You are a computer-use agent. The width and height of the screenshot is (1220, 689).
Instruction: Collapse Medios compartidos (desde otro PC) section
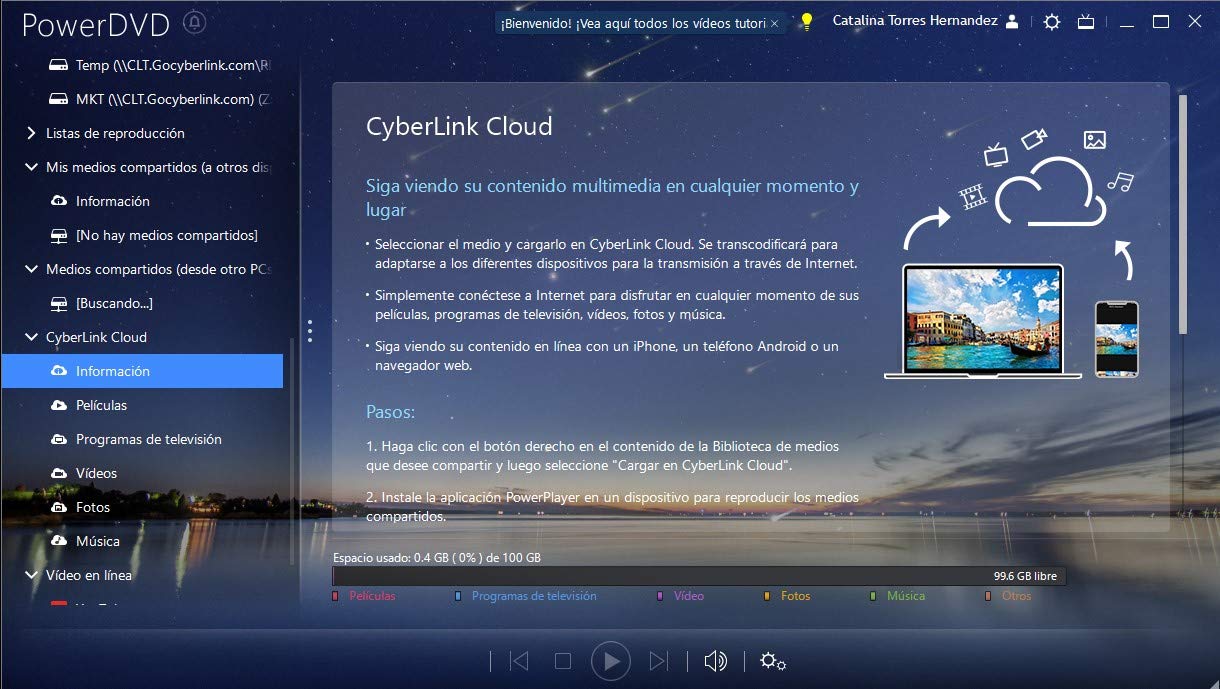31,269
